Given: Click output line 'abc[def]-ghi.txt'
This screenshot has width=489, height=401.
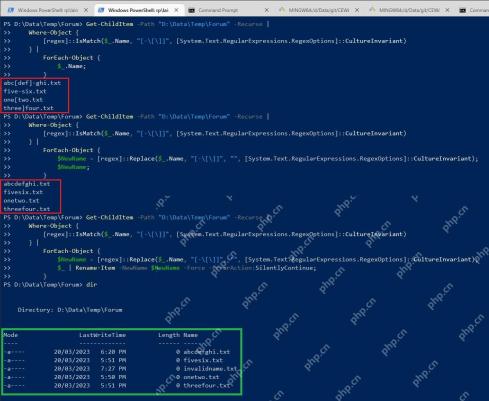Looking at the screenshot, I should coord(32,83).
